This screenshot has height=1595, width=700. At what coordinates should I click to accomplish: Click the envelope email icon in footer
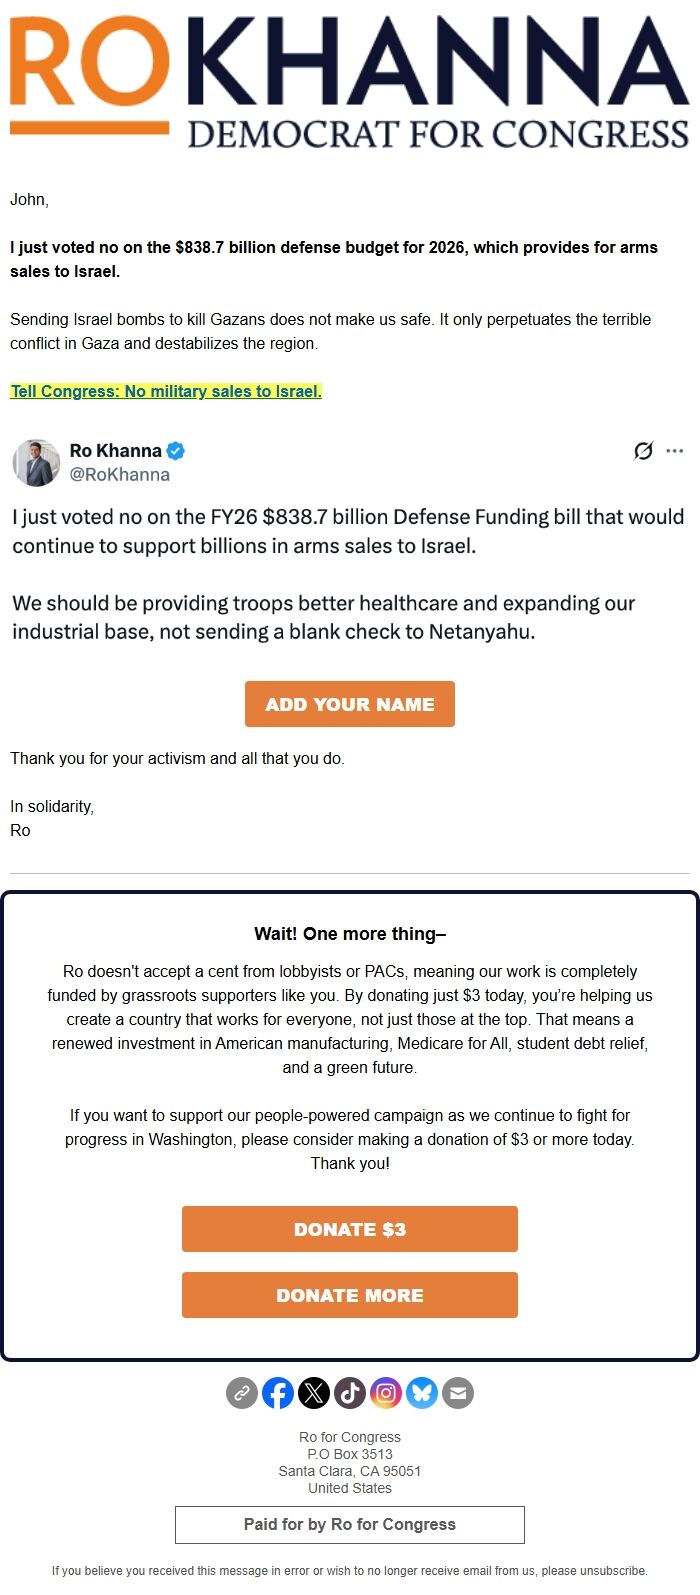point(458,1392)
